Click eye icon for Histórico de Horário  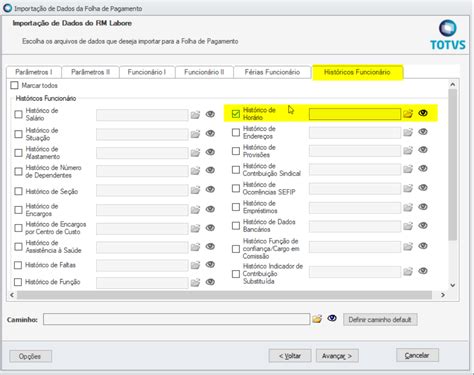(x=423, y=113)
